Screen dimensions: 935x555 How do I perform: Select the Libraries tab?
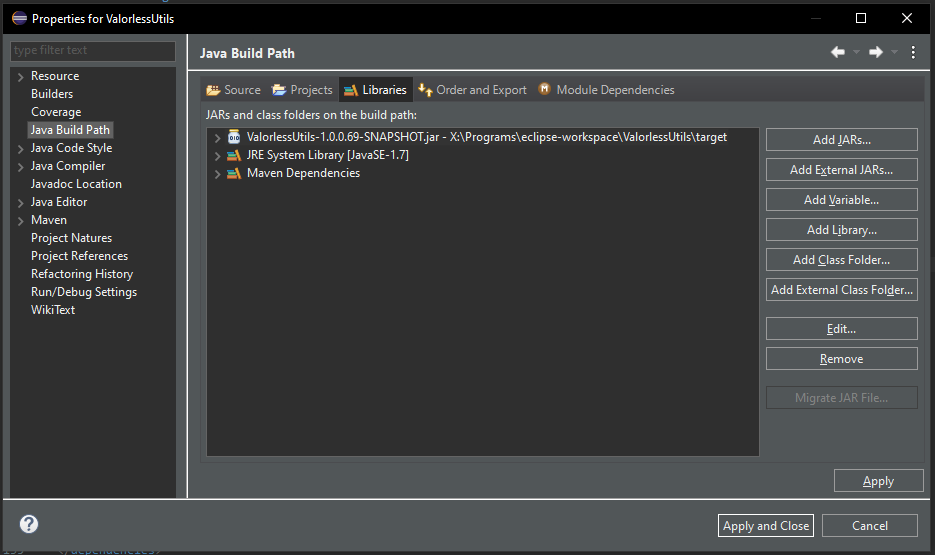click(376, 90)
